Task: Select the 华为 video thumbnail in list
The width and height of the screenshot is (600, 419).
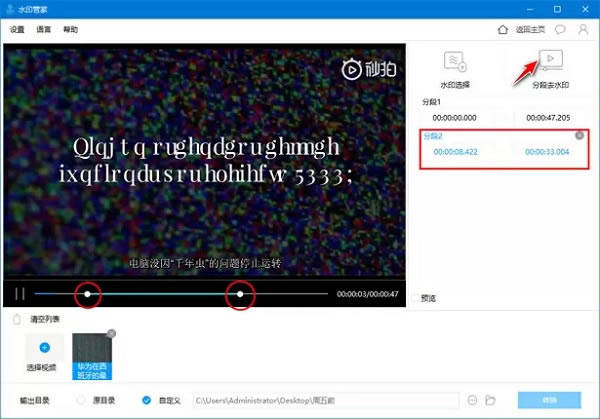Action: click(93, 352)
